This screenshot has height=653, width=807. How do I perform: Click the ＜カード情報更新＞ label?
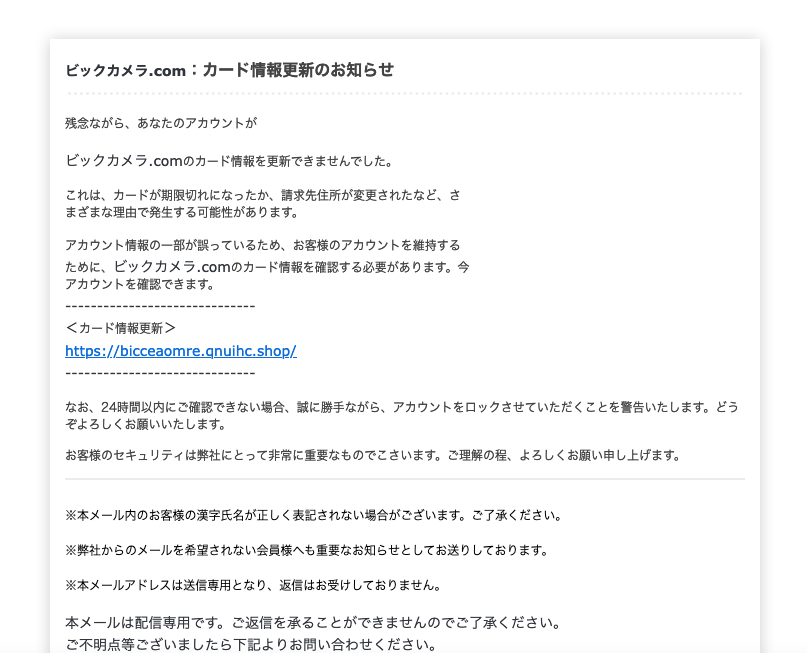point(121,328)
